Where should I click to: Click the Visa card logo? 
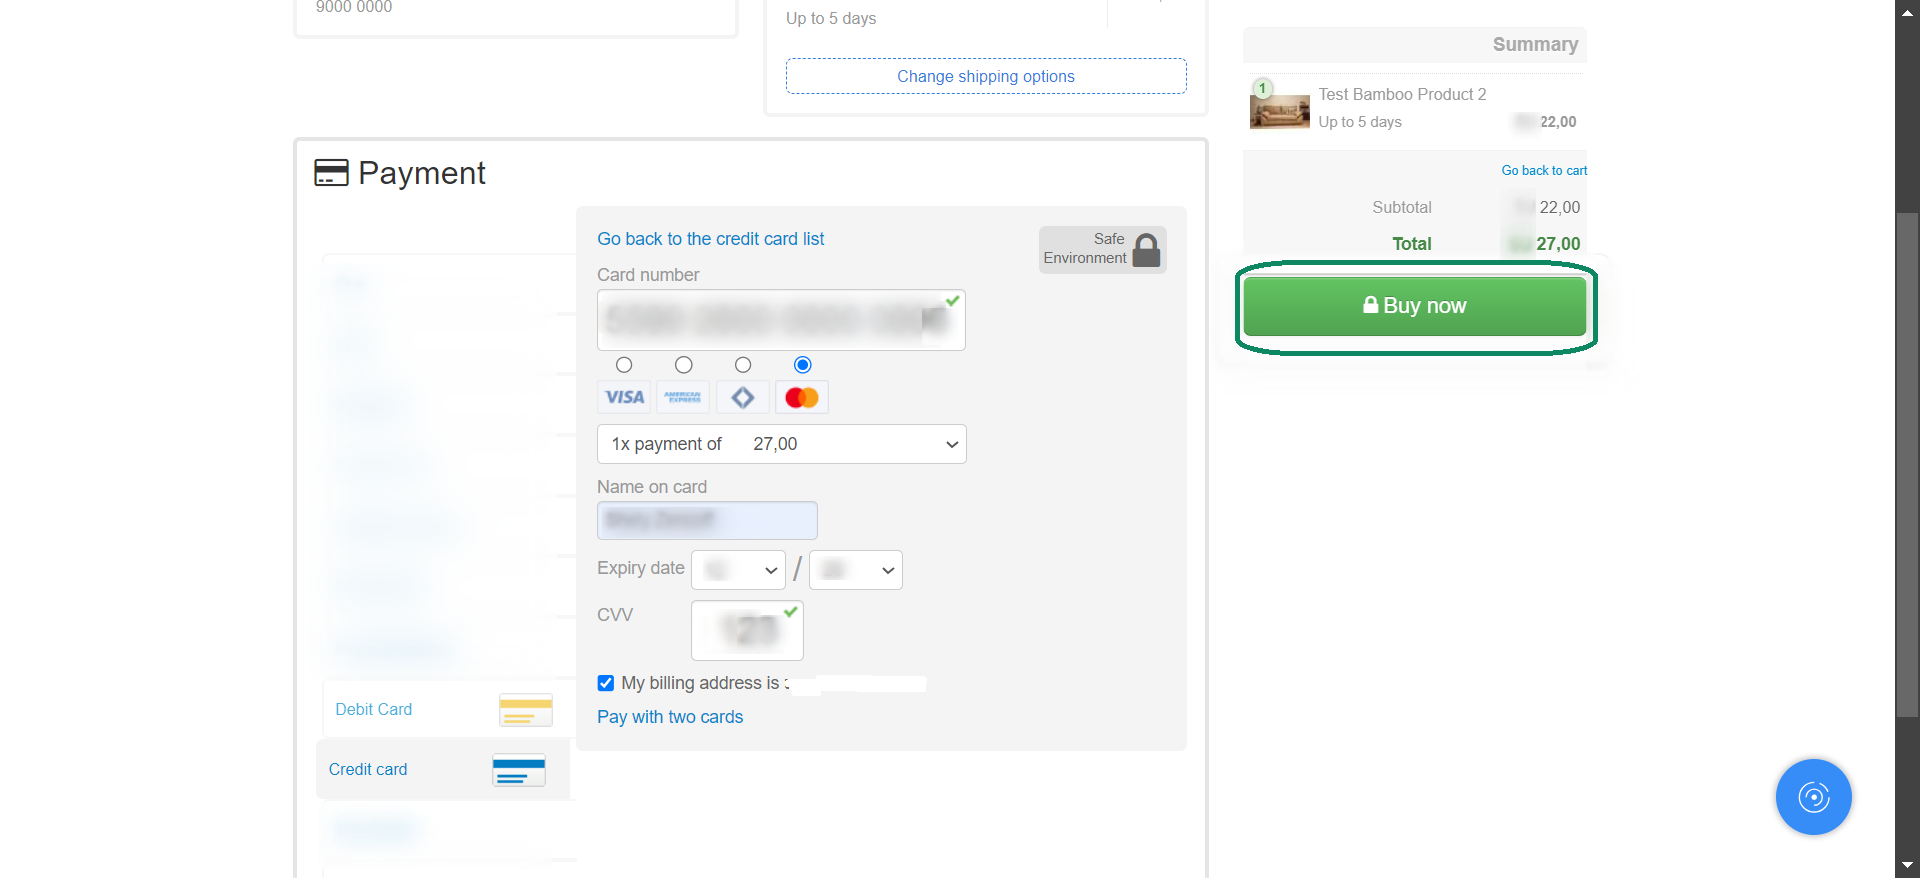(624, 397)
